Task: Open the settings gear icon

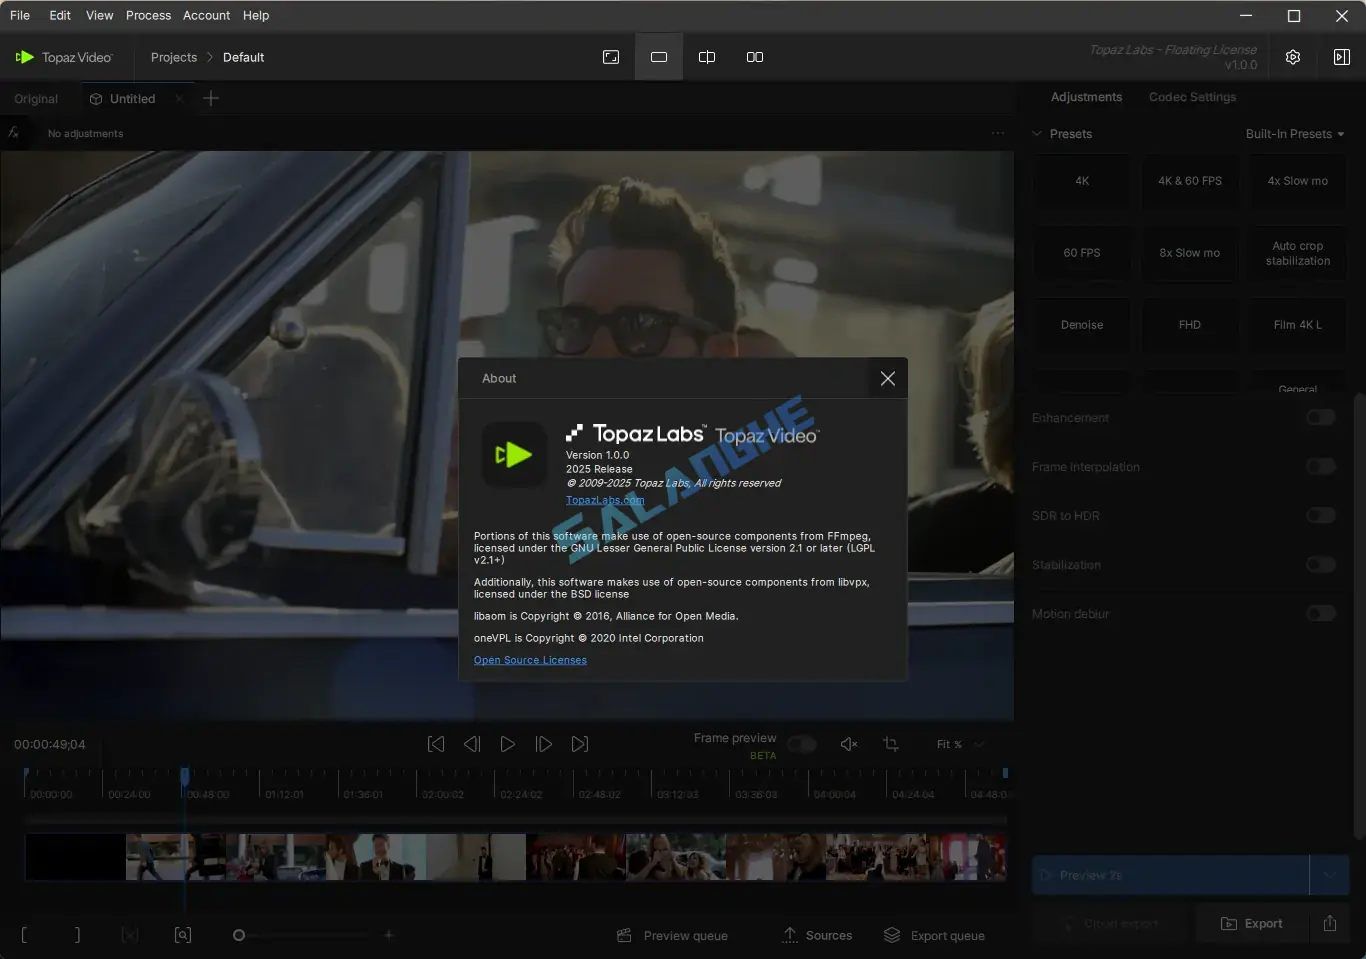Action: point(1292,57)
